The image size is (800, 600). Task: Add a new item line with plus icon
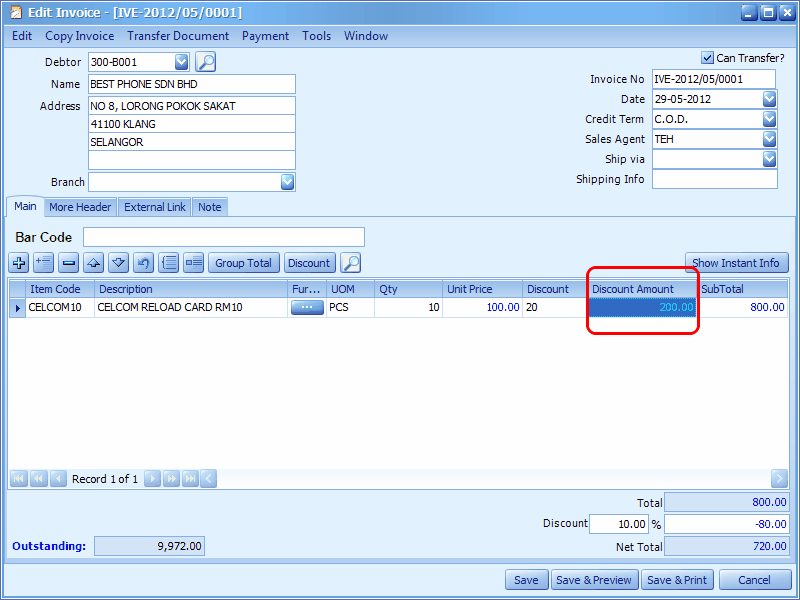[x=19, y=263]
